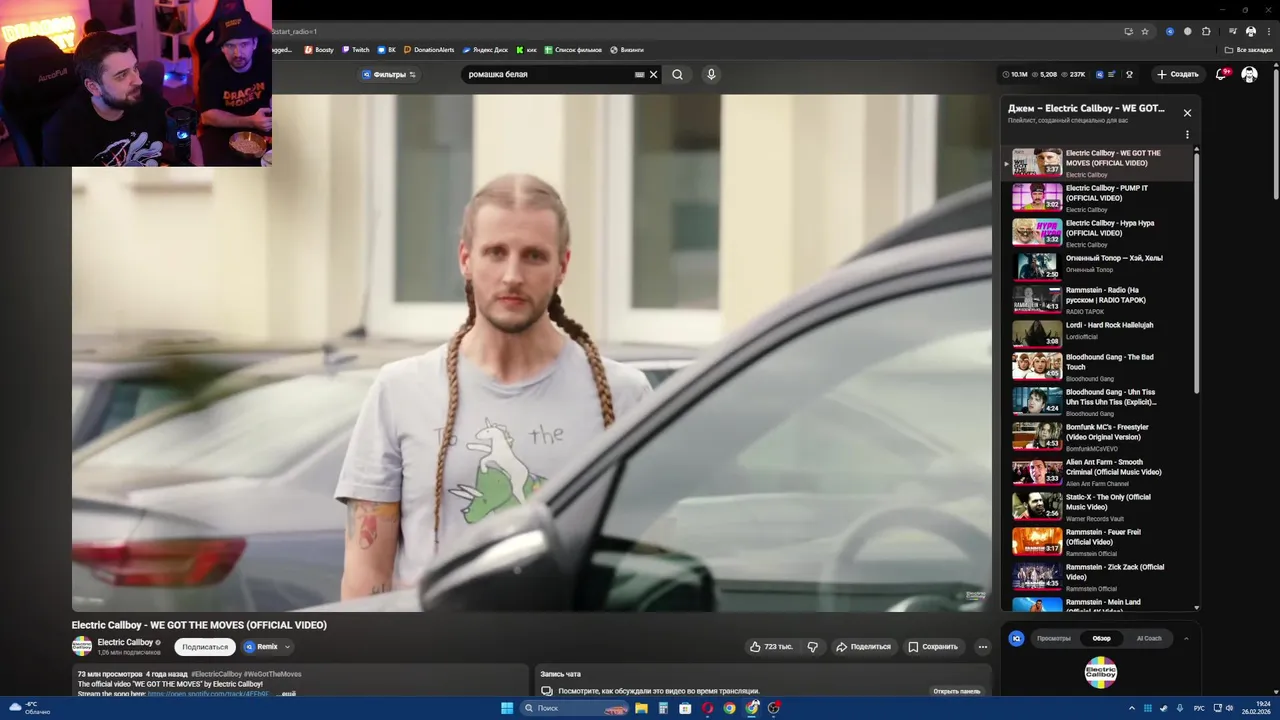Select Alien Ant Farm - Smooth Criminal
This screenshot has width=1280, height=720.
click(x=1100, y=472)
